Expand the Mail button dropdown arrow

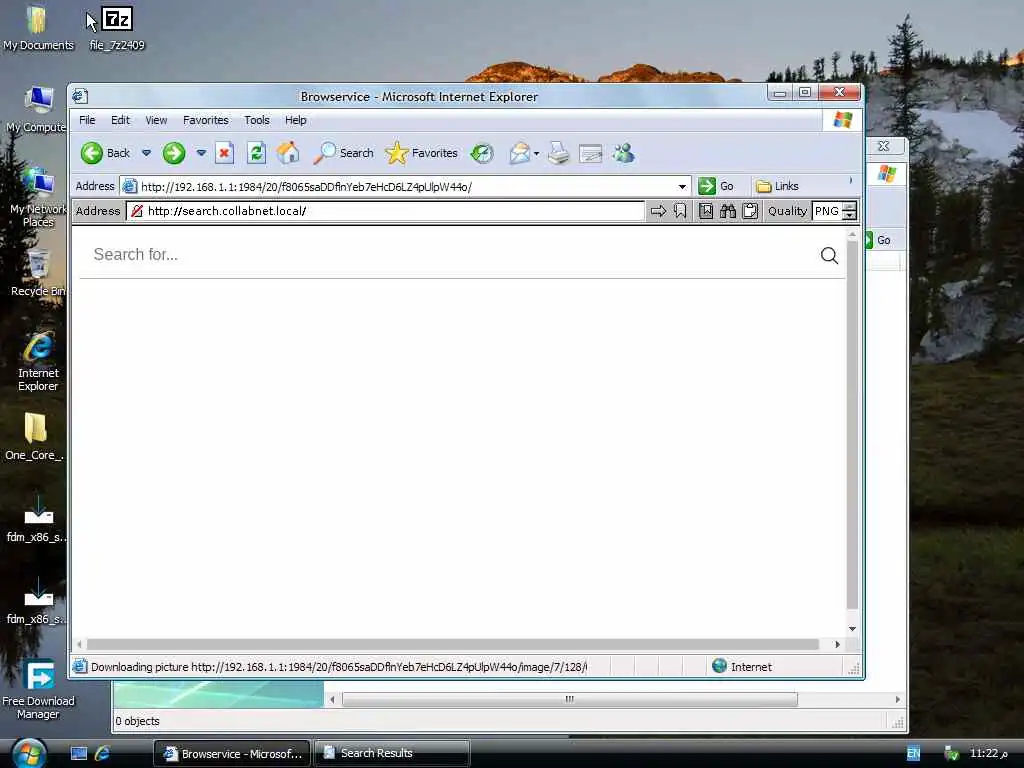click(536, 154)
